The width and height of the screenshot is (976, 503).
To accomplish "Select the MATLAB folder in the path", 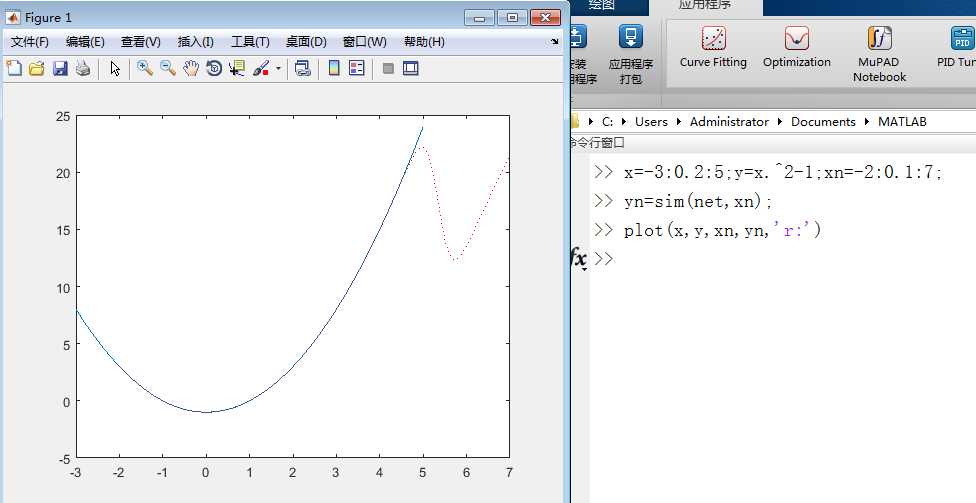I will tap(902, 122).
